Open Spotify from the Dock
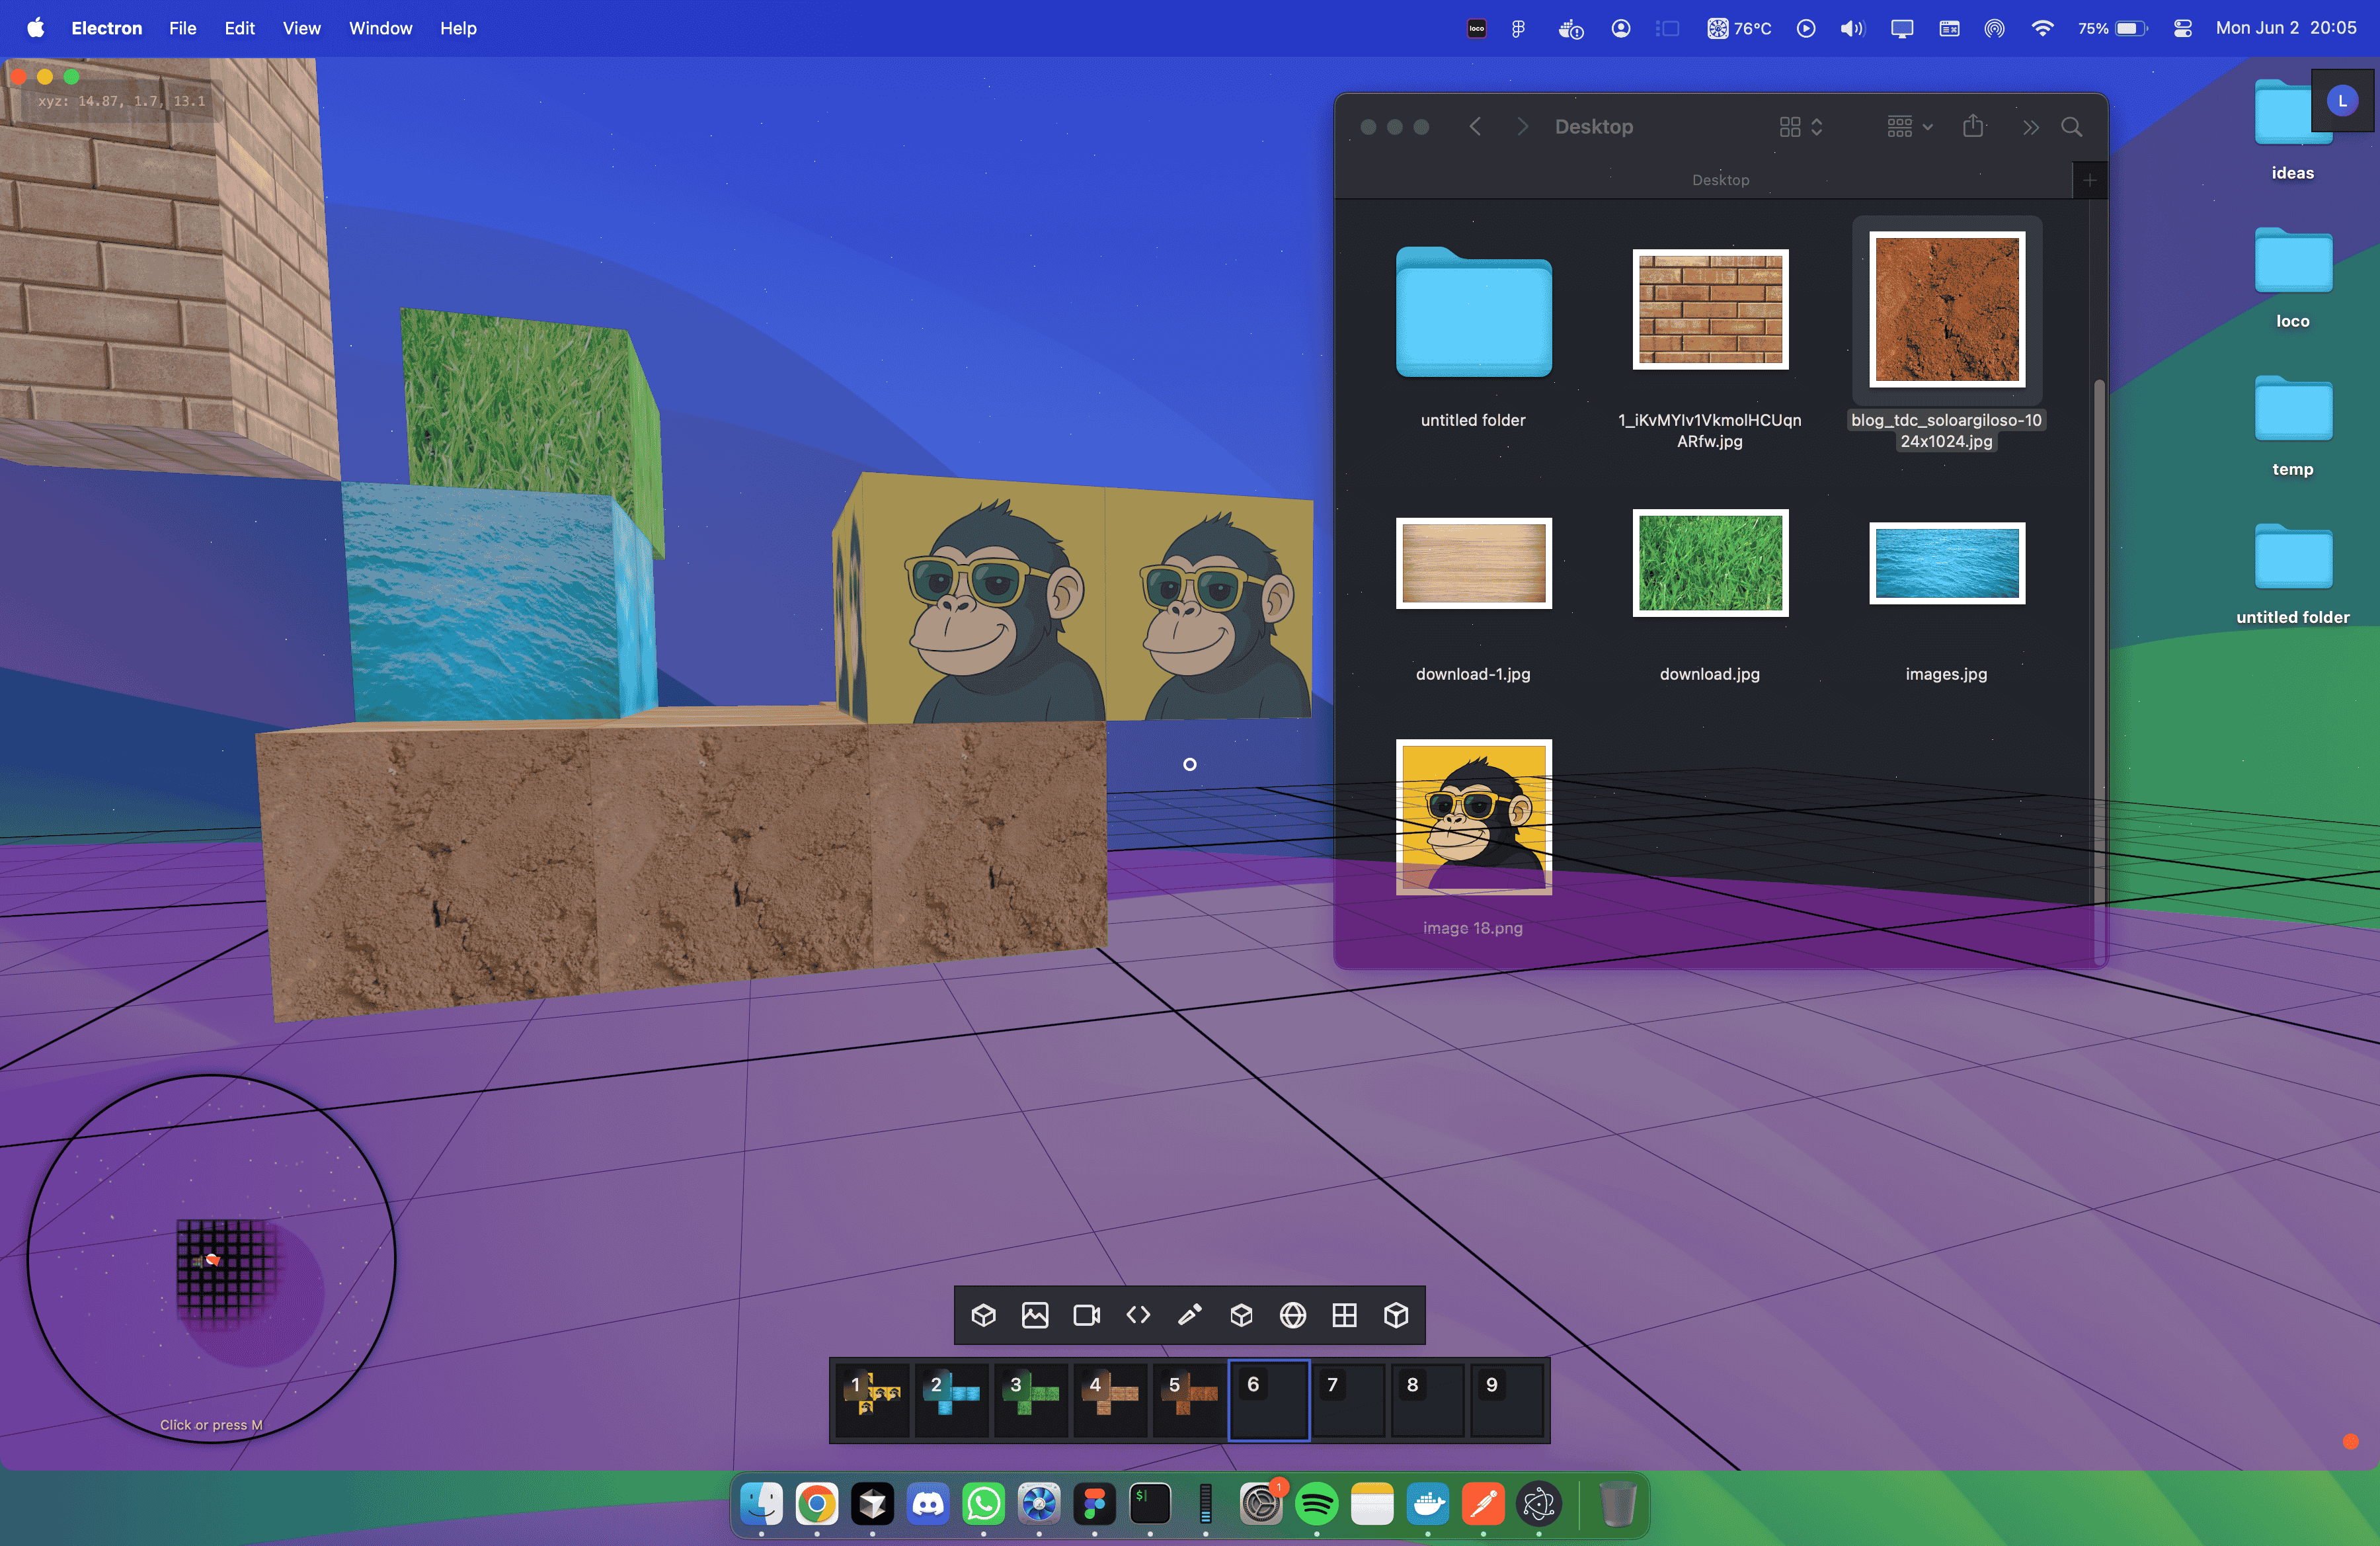 coord(1317,1505)
